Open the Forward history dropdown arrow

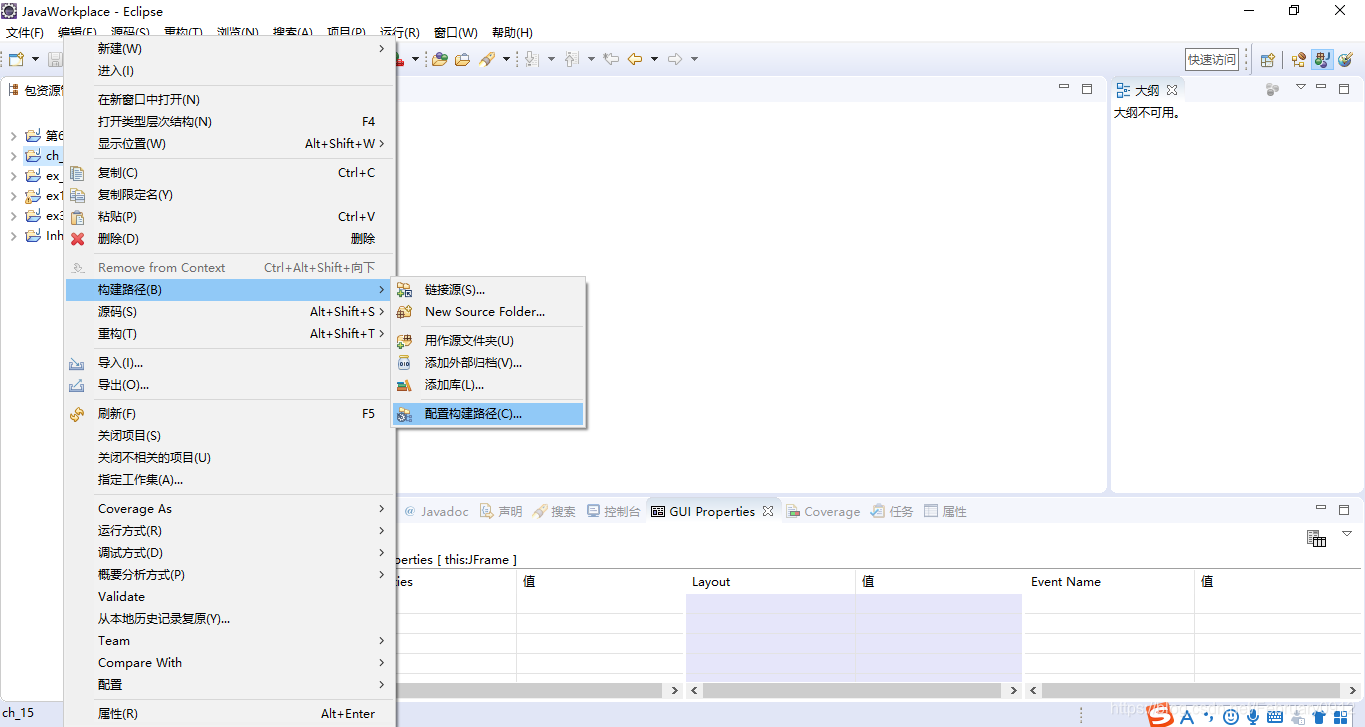694,59
